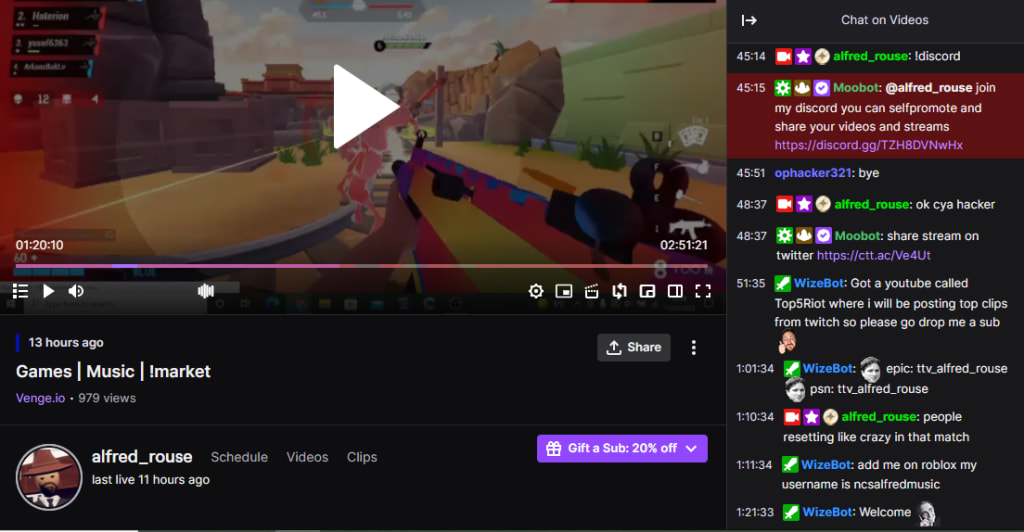Click Moobot username in the 45:15 message
Screen dimensions: 1024x532
coord(856,87)
